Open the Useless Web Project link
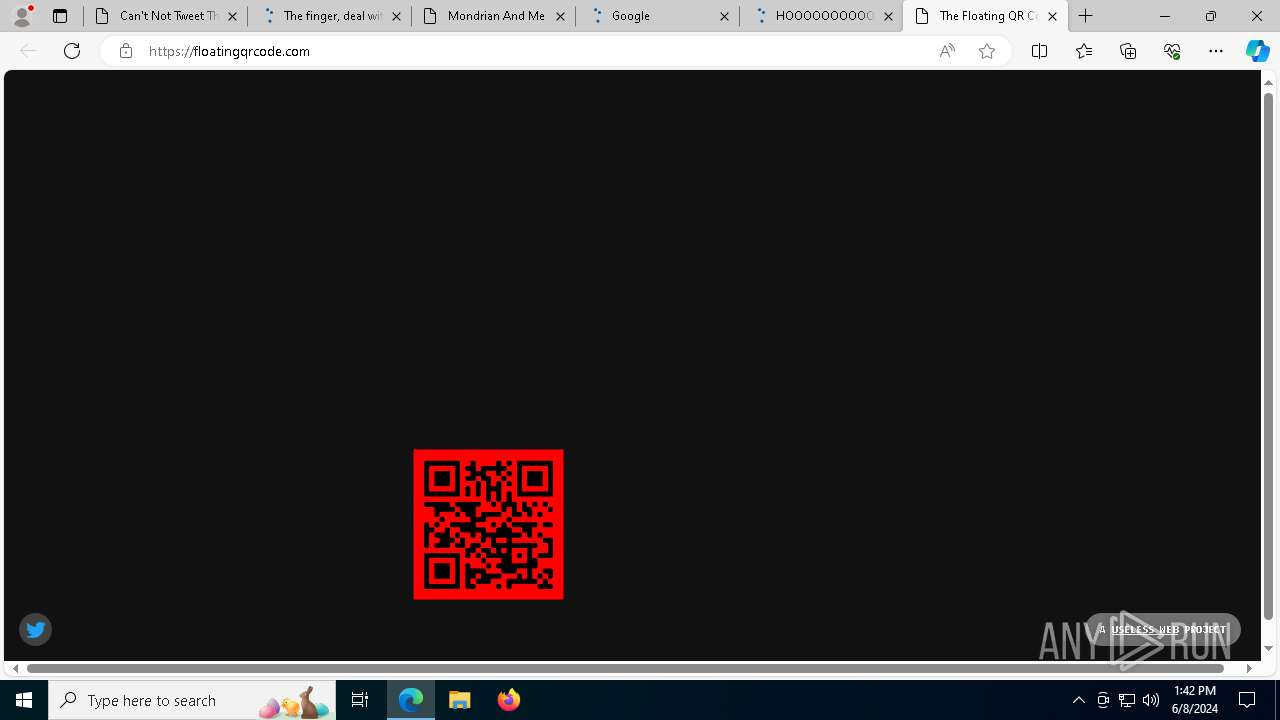Image resolution: width=1280 pixels, height=720 pixels. (1168, 629)
